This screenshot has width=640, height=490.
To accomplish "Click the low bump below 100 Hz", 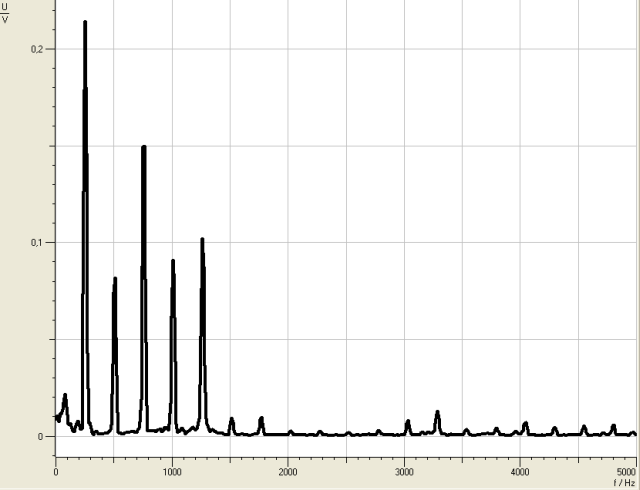I will click(65, 396).
